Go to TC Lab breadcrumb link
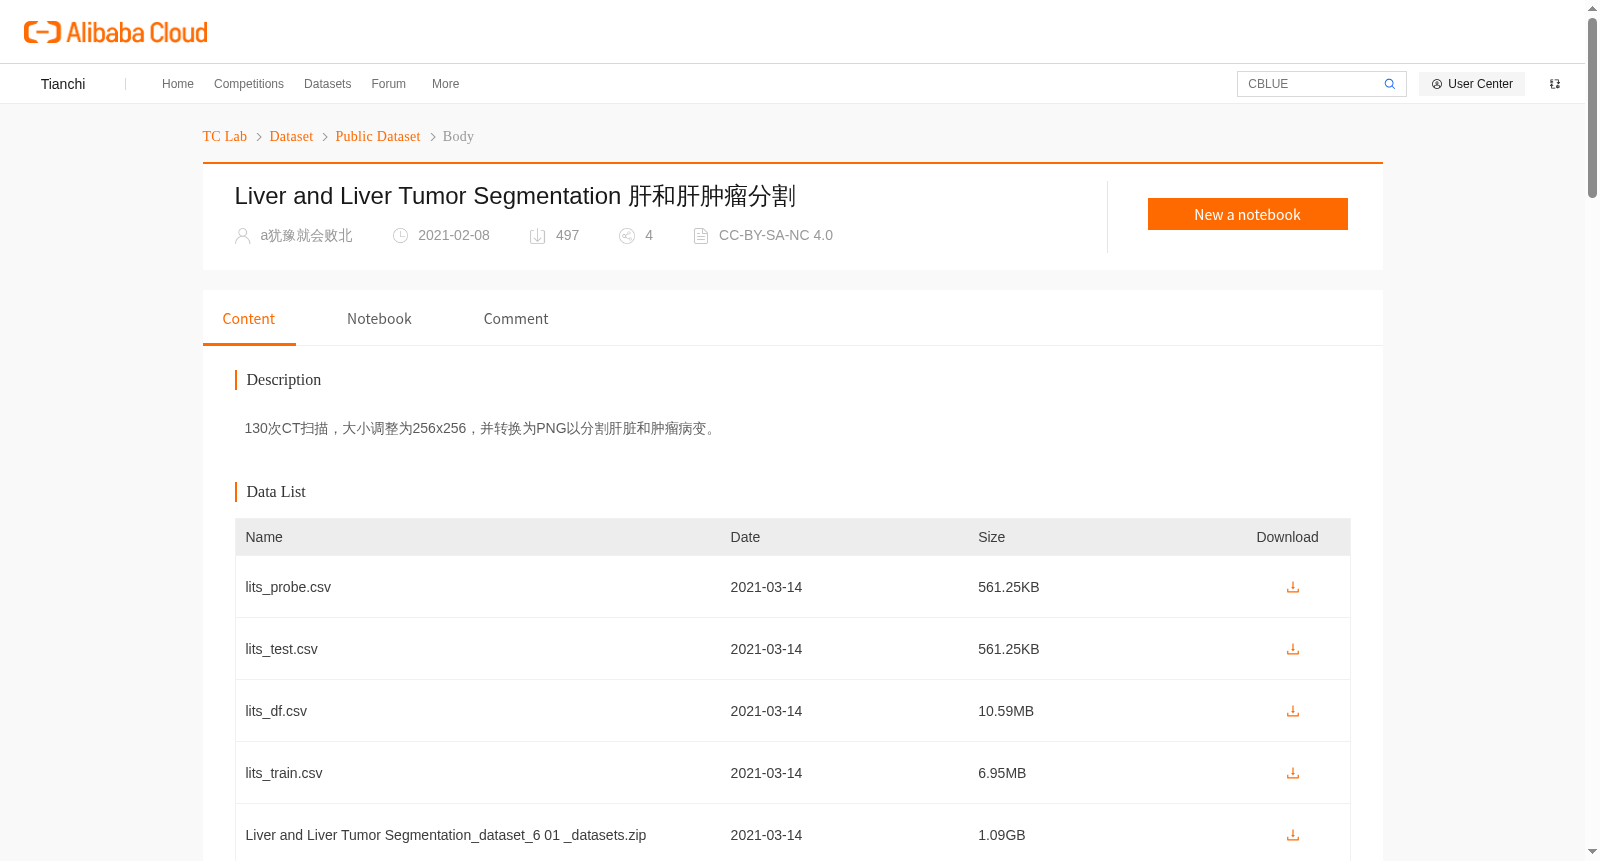Screen dimensions: 1600x861 click(225, 136)
